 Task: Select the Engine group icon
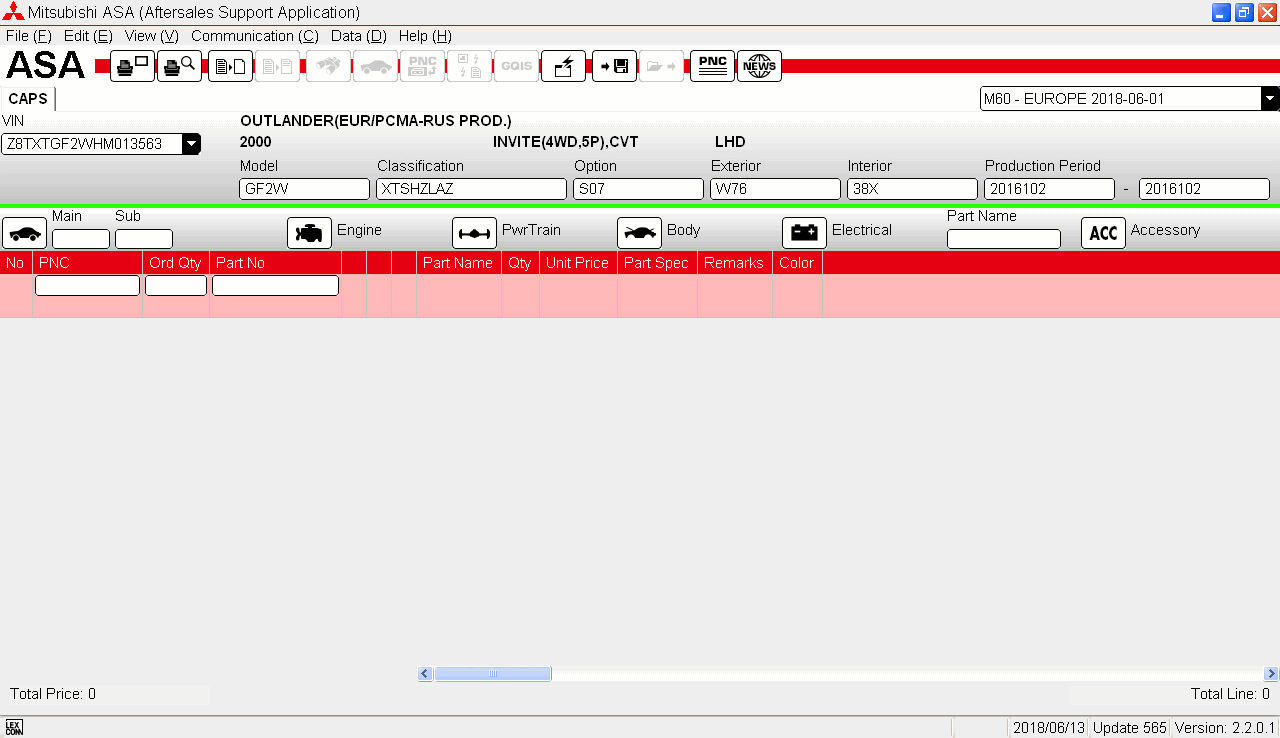[x=309, y=233]
